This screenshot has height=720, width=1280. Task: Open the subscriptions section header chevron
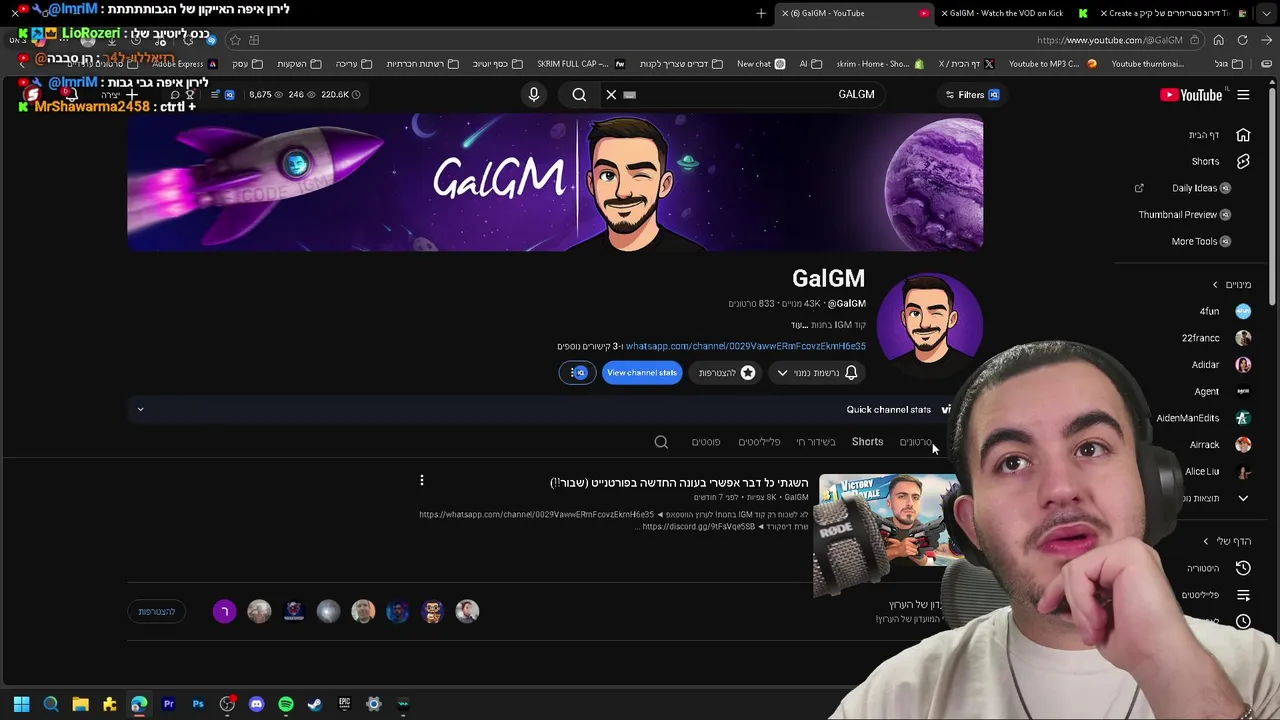pyautogui.click(x=1215, y=285)
